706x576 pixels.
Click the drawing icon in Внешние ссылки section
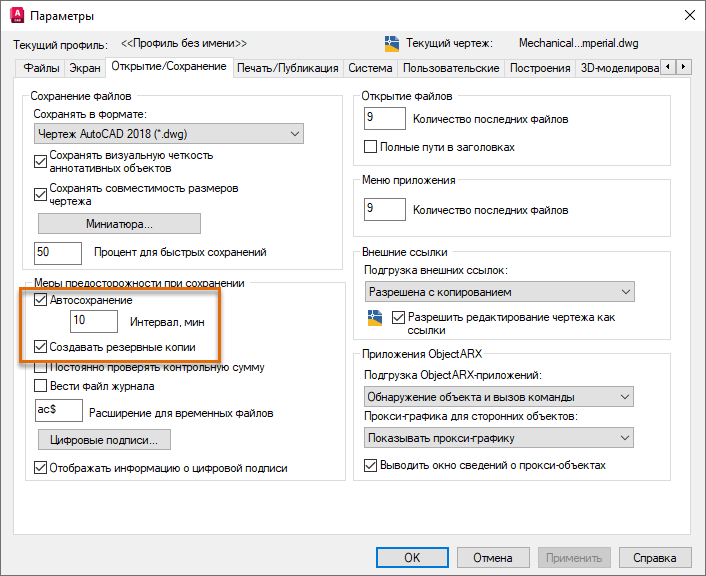pos(375,317)
